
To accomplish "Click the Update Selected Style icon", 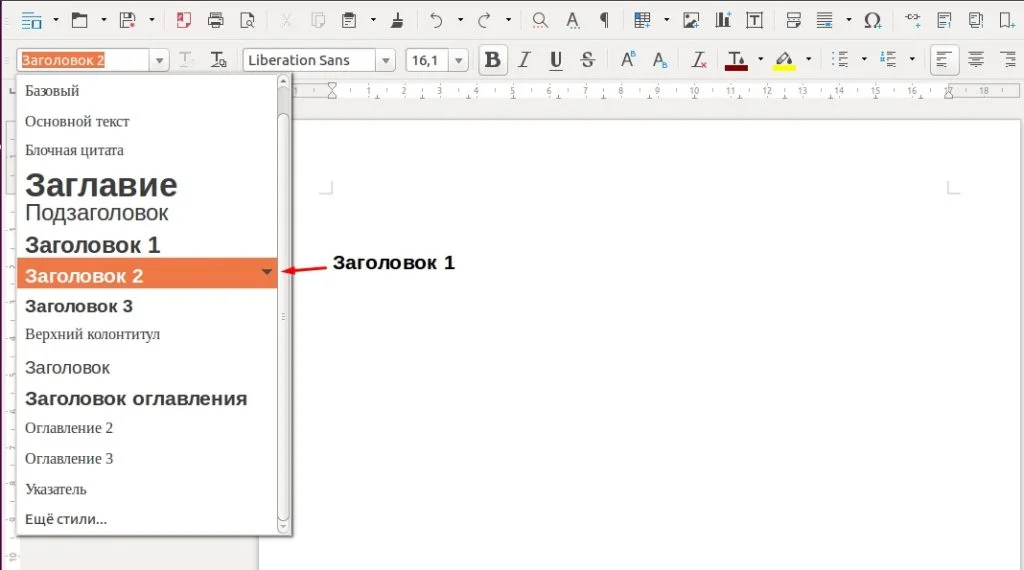I will click(186, 60).
